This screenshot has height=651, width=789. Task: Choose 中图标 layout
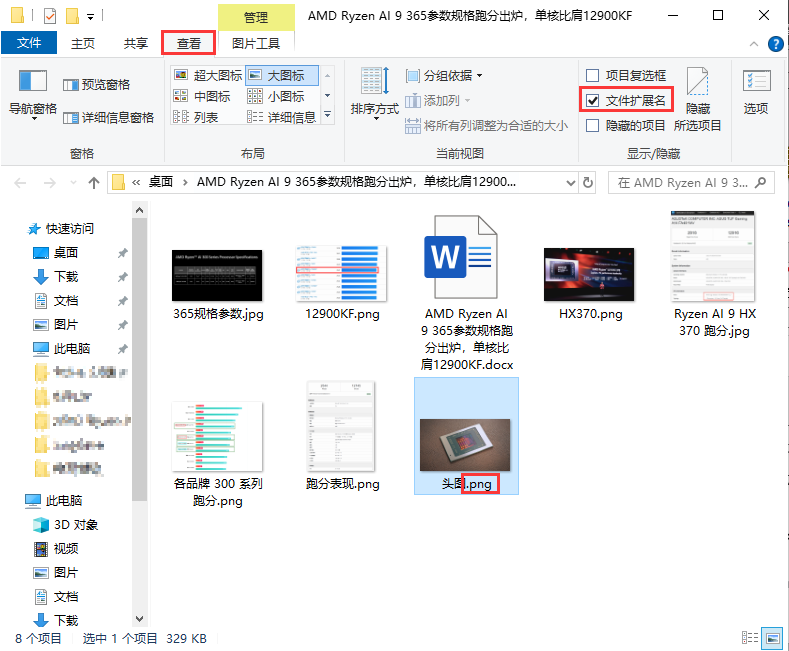click(x=202, y=96)
